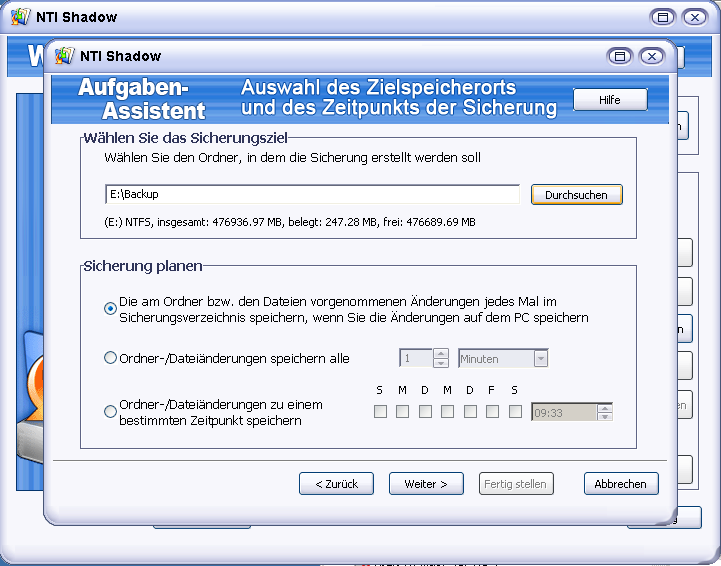Screen dimensions: 721x566
Task: Go back with the '< Zurück' button
Action: (337, 484)
